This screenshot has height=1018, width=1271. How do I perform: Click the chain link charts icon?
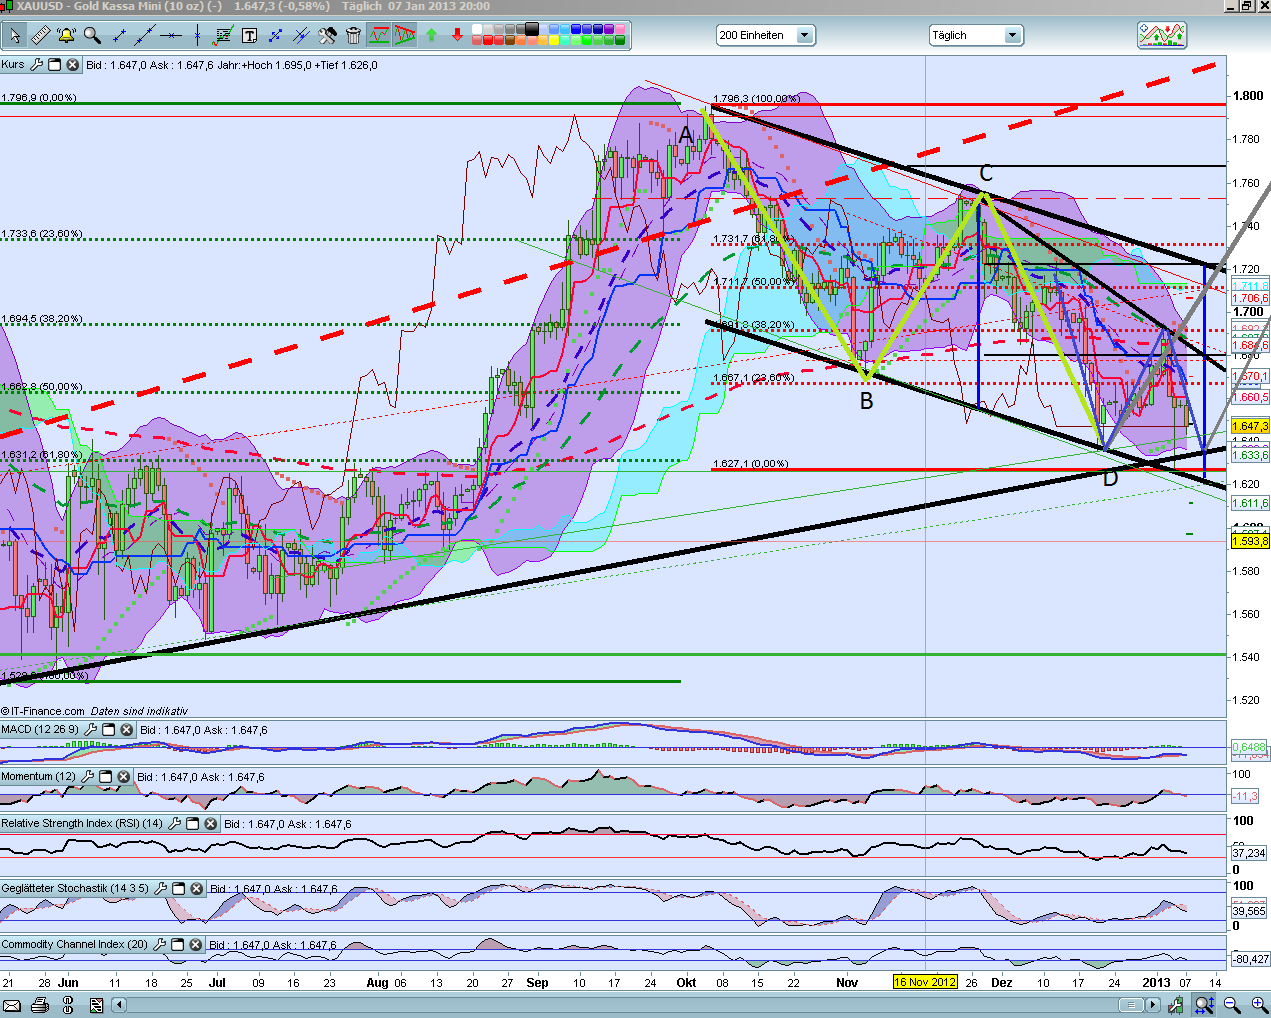(x=68, y=1005)
